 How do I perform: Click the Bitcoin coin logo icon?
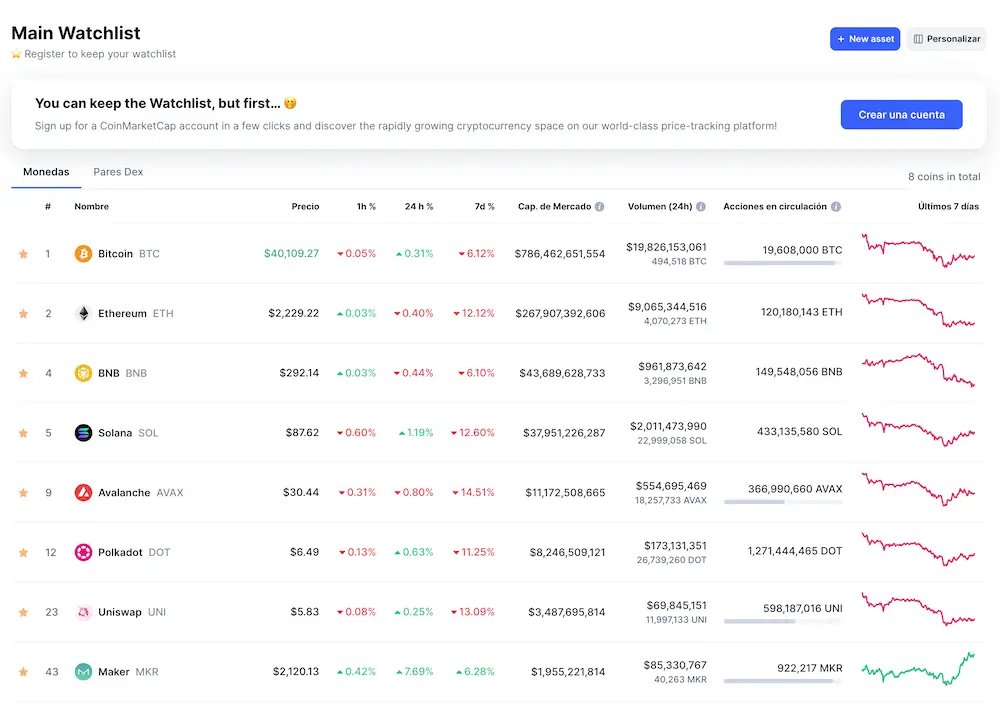coord(83,254)
